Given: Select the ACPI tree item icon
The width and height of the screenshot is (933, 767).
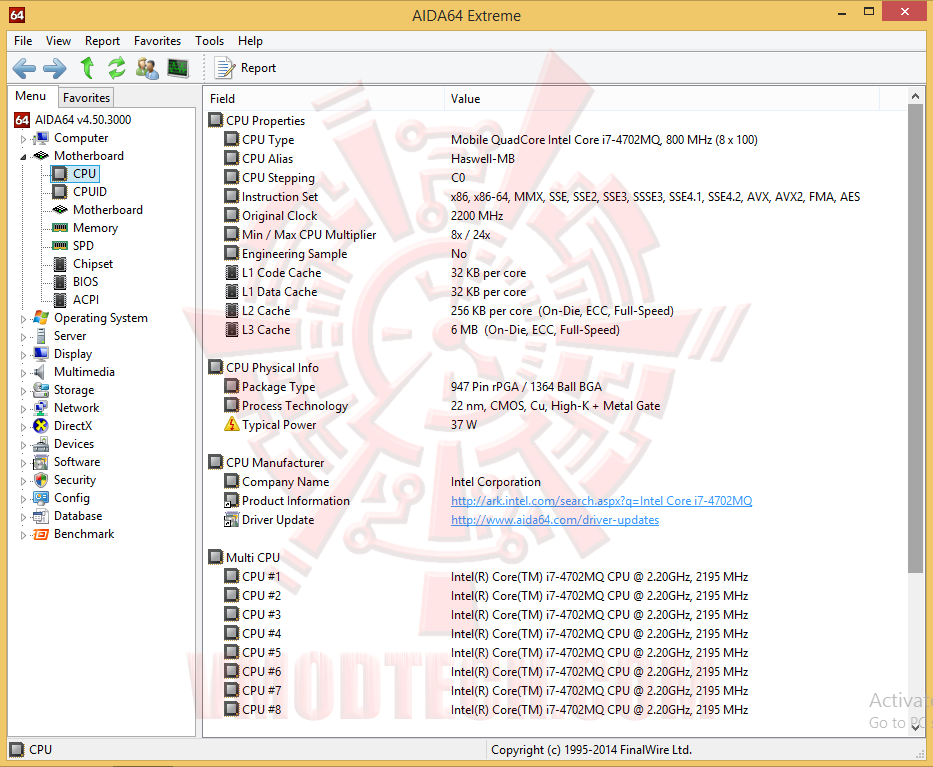Looking at the screenshot, I should (x=60, y=300).
